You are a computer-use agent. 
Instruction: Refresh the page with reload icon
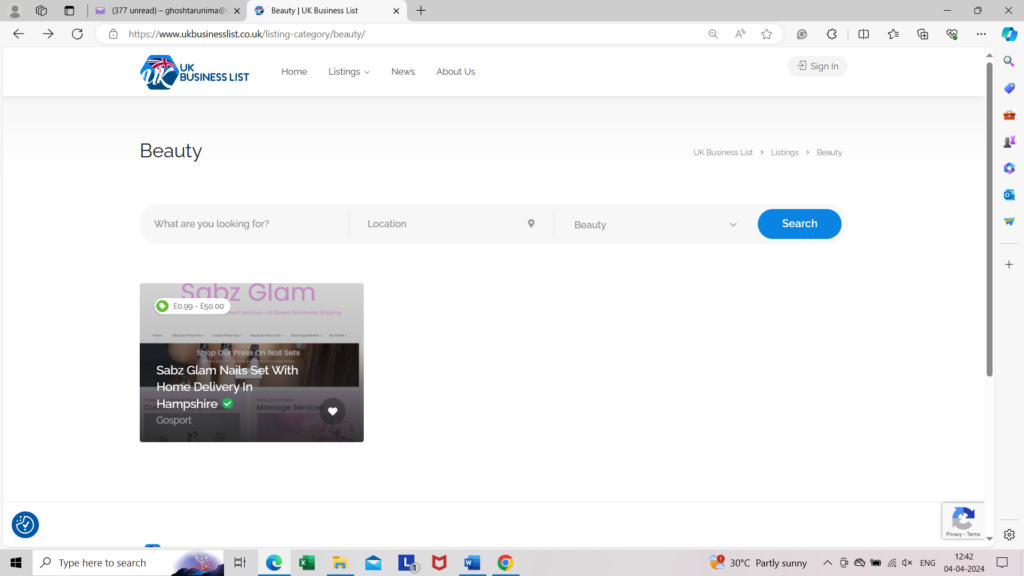(x=77, y=34)
